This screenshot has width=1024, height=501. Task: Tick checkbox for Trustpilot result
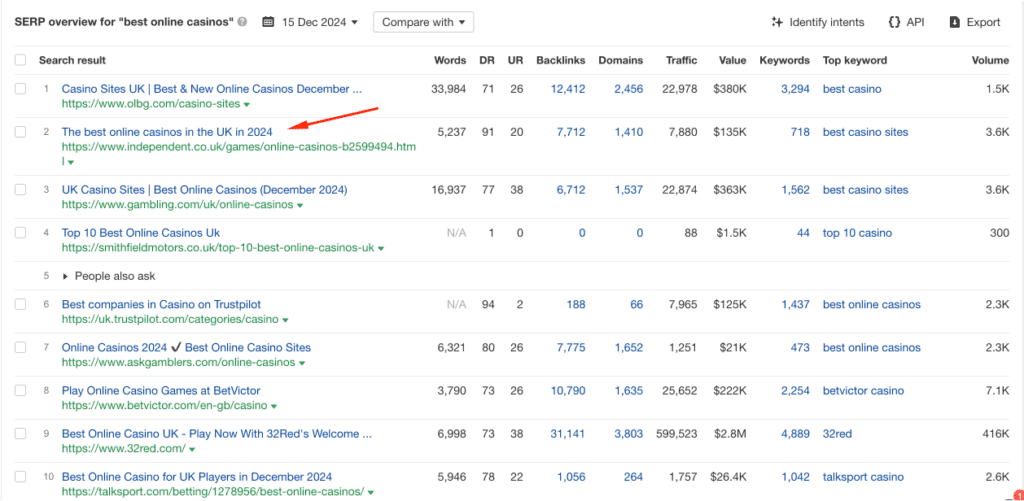click(20, 304)
